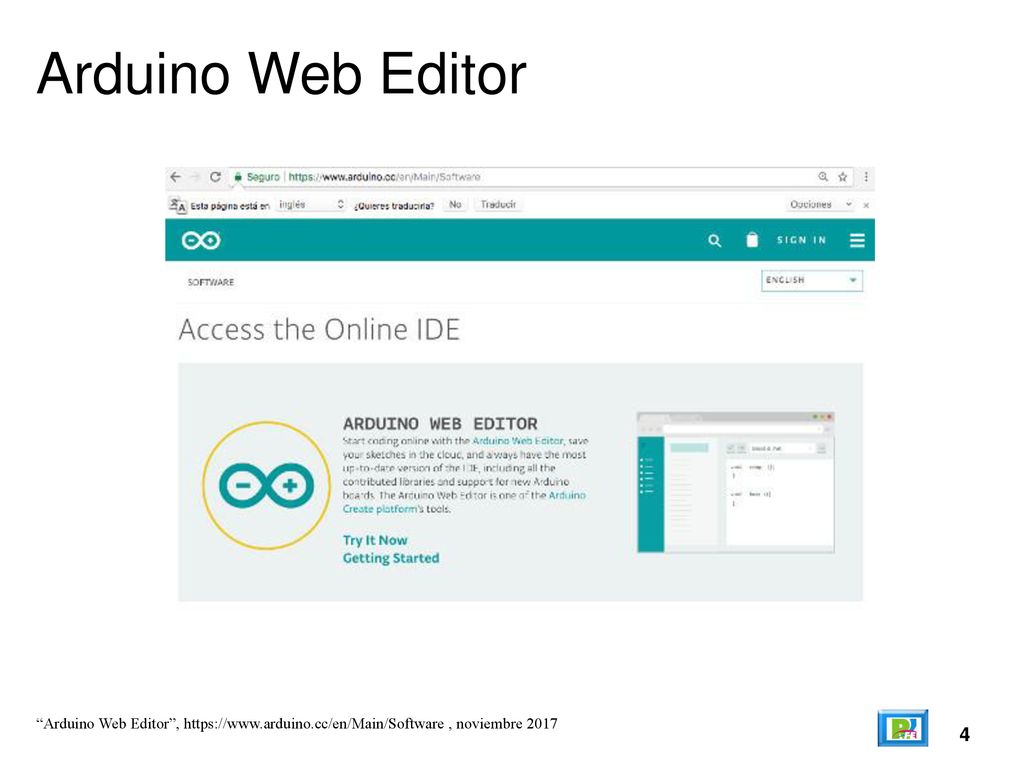The width and height of the screenshot is (1024, 768).
Task: Click the large Arduino infinity logo circle
Action: point(266,485)
